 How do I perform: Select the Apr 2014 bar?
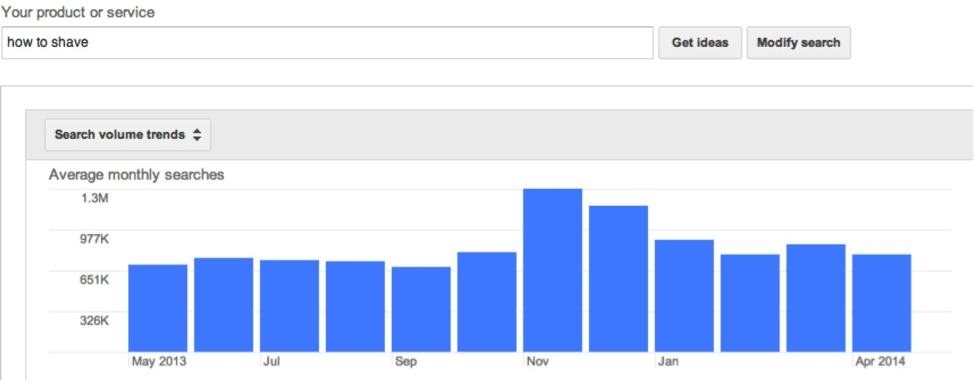(x=882, y=303)
